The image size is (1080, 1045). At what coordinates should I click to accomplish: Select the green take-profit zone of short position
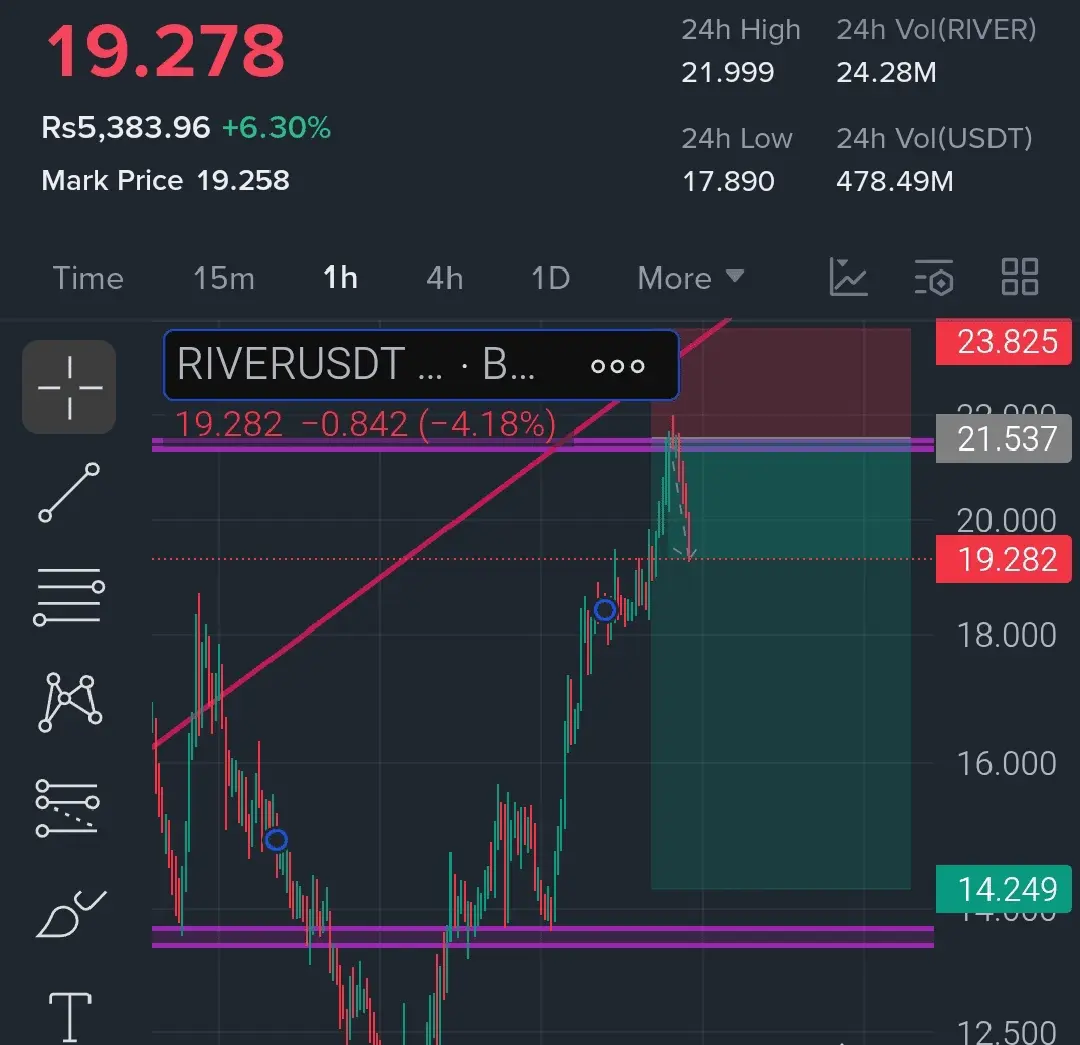(x=780, y=663)
